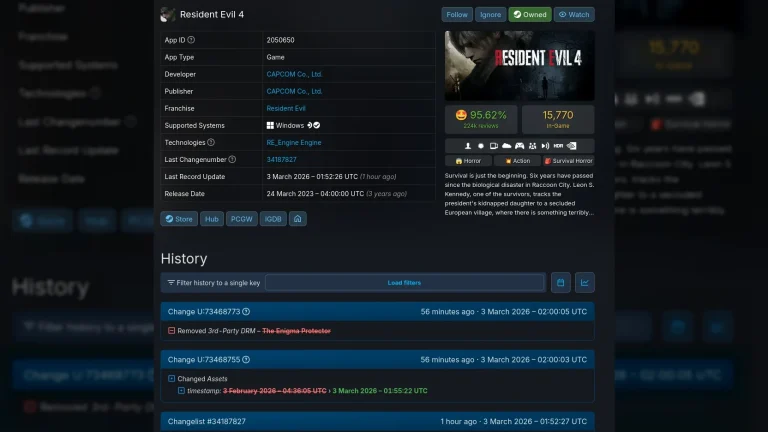
Task: Open the Technologies help icon
Action: tap(211, 143)
